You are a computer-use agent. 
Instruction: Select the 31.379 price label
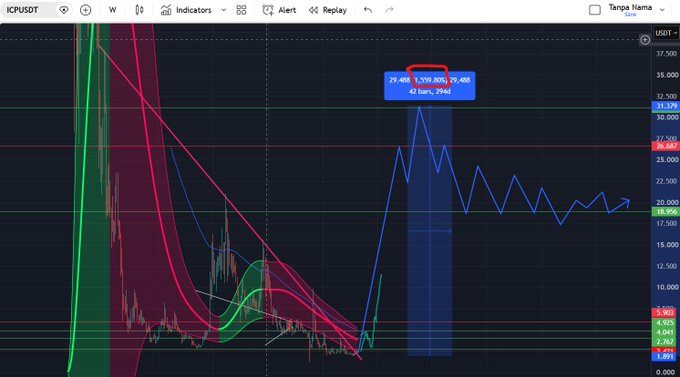point(666,106)
